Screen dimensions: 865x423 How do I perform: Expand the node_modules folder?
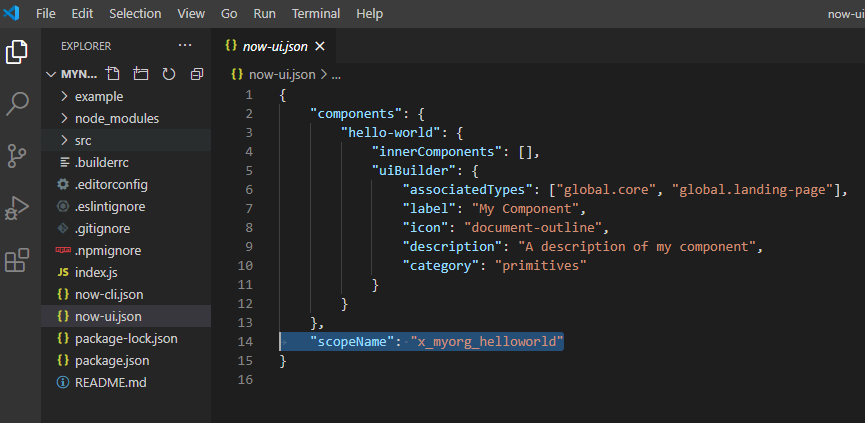(x=116, y=118)
